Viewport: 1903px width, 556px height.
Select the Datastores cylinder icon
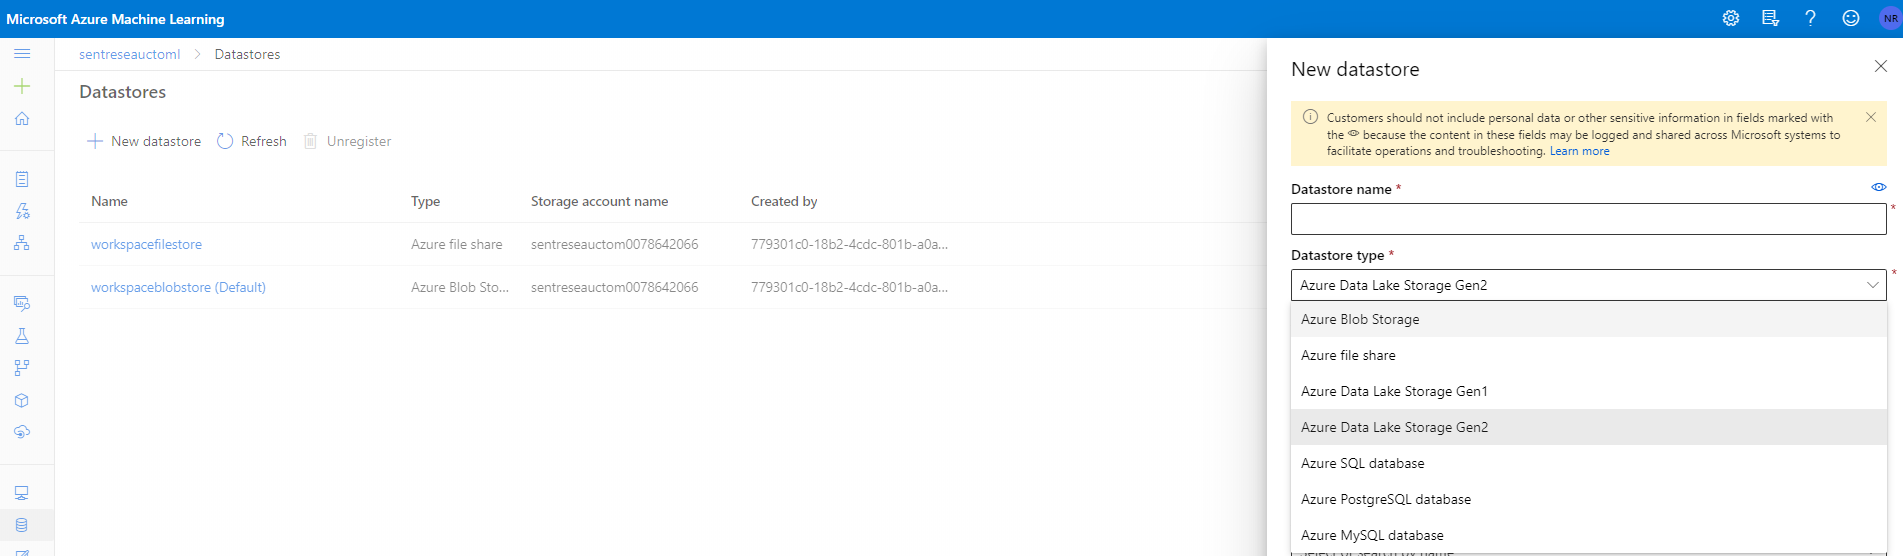pos(22,525)
